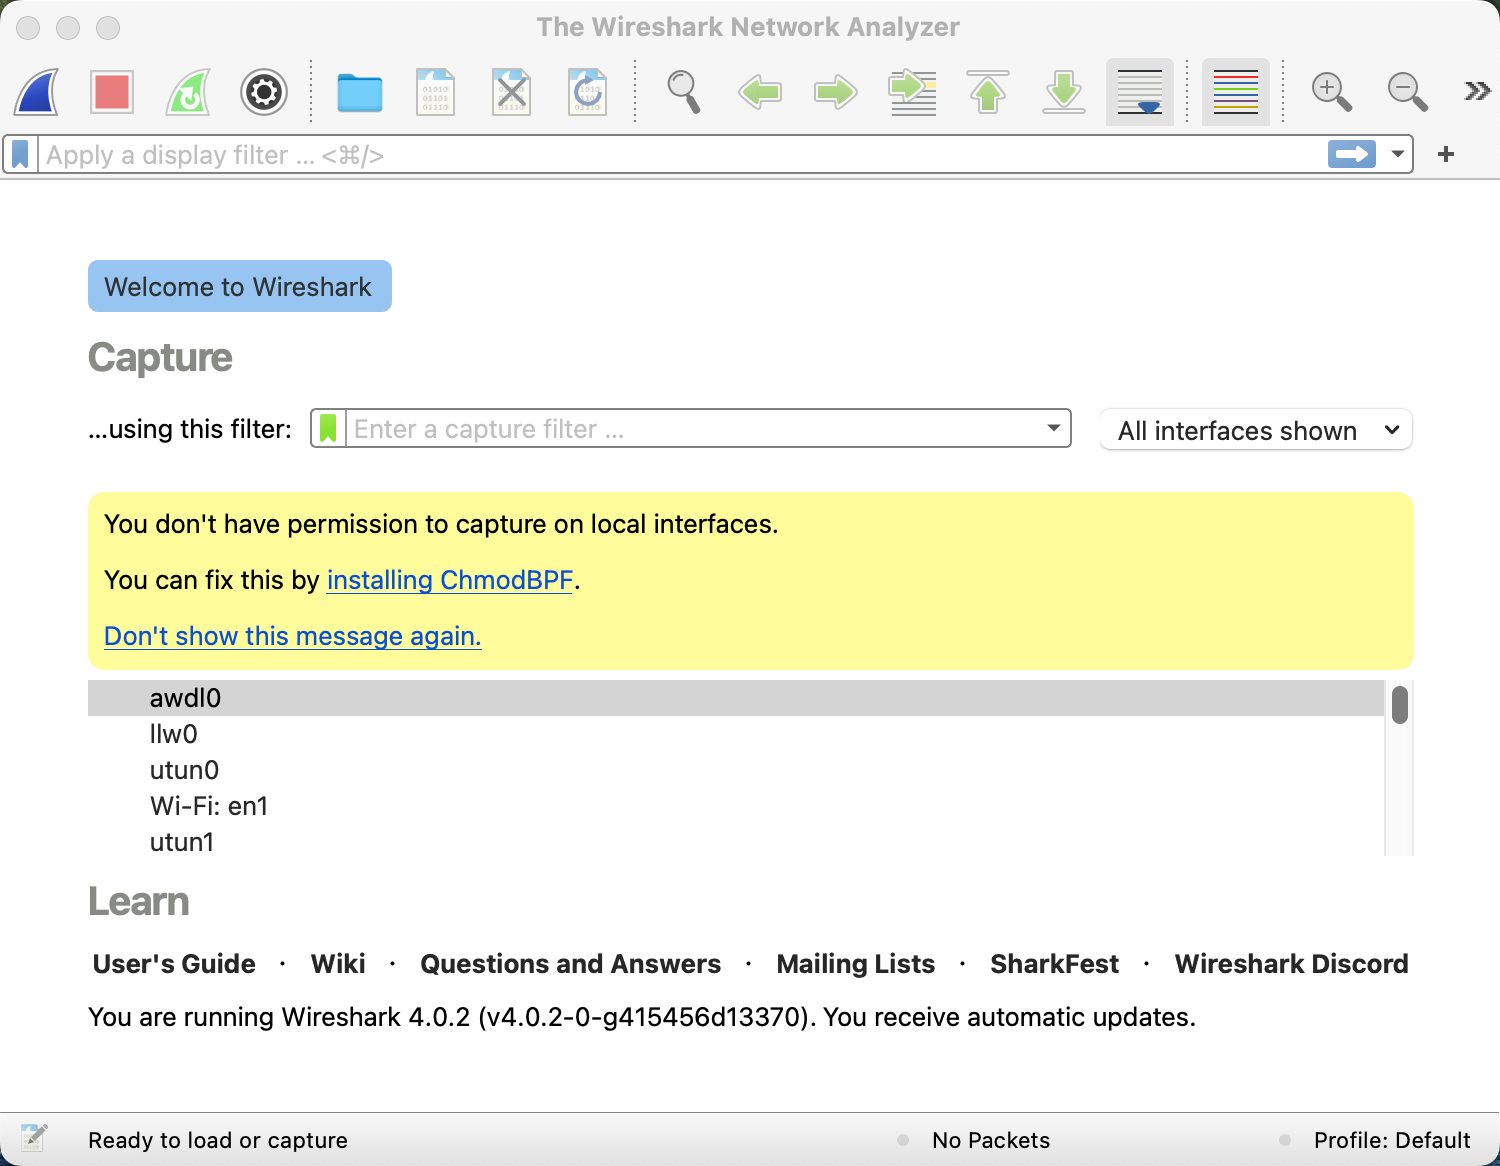
Task: Open Questions and Answers link
Action: tap(570, 964)
